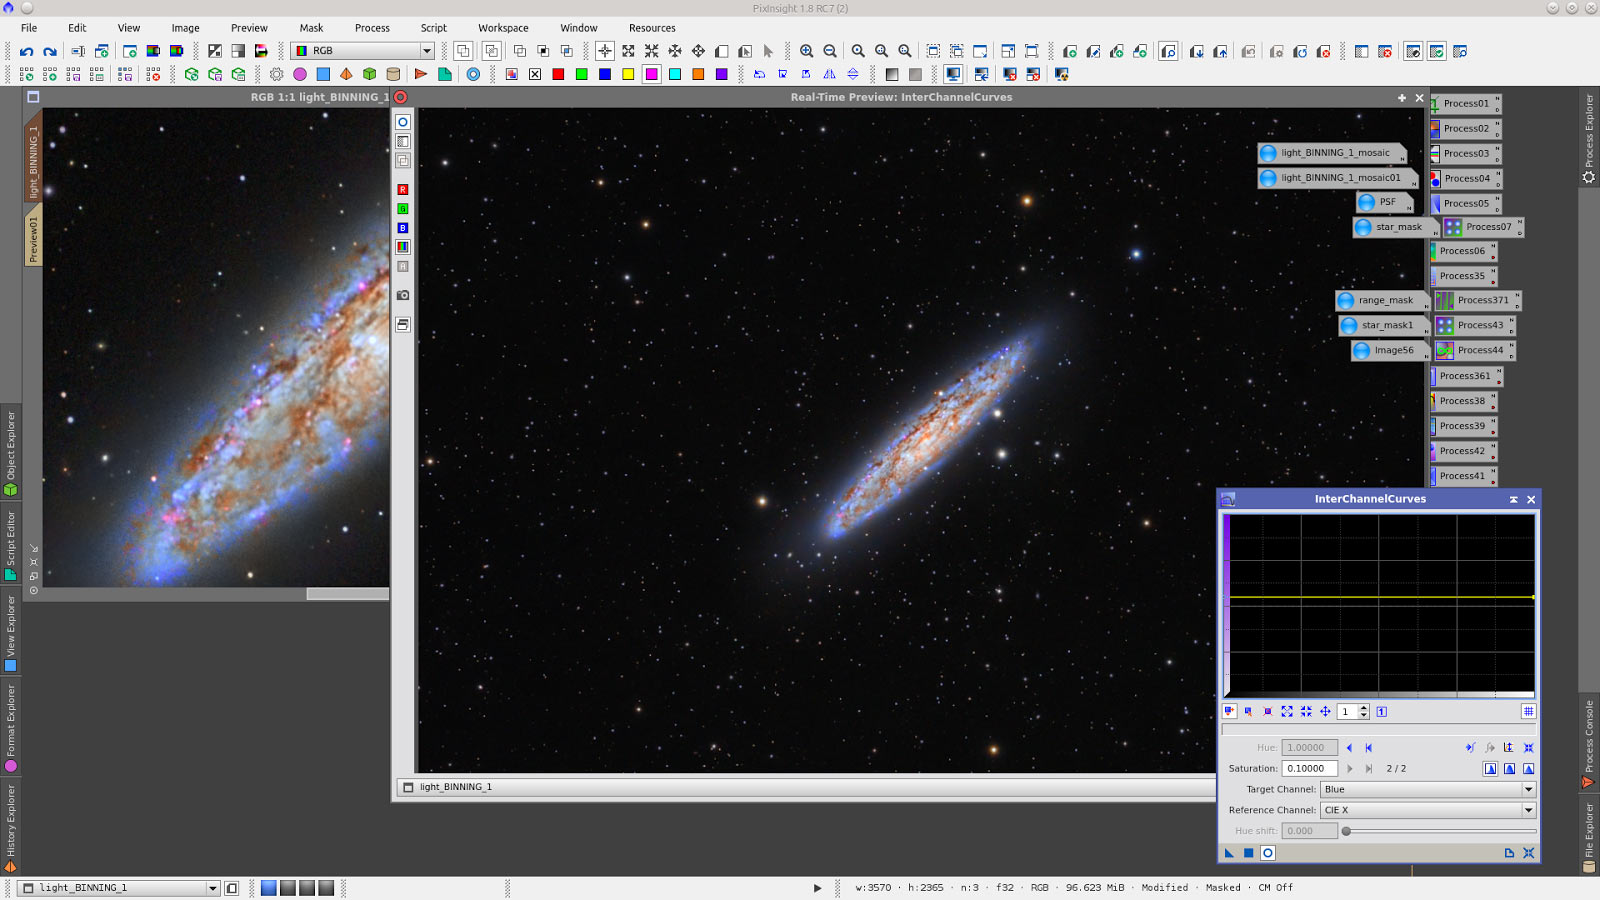The height and width of the screenshot is (900, 1600).
Task: Toggle the Blue channel display in the preview toolbar
Action: [402, 227]
